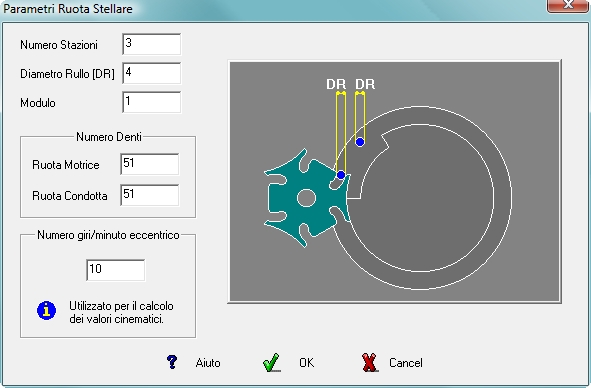Click the blue info icon
The width and height of the screenshot is (591, 388).
[x=46, y=311]
